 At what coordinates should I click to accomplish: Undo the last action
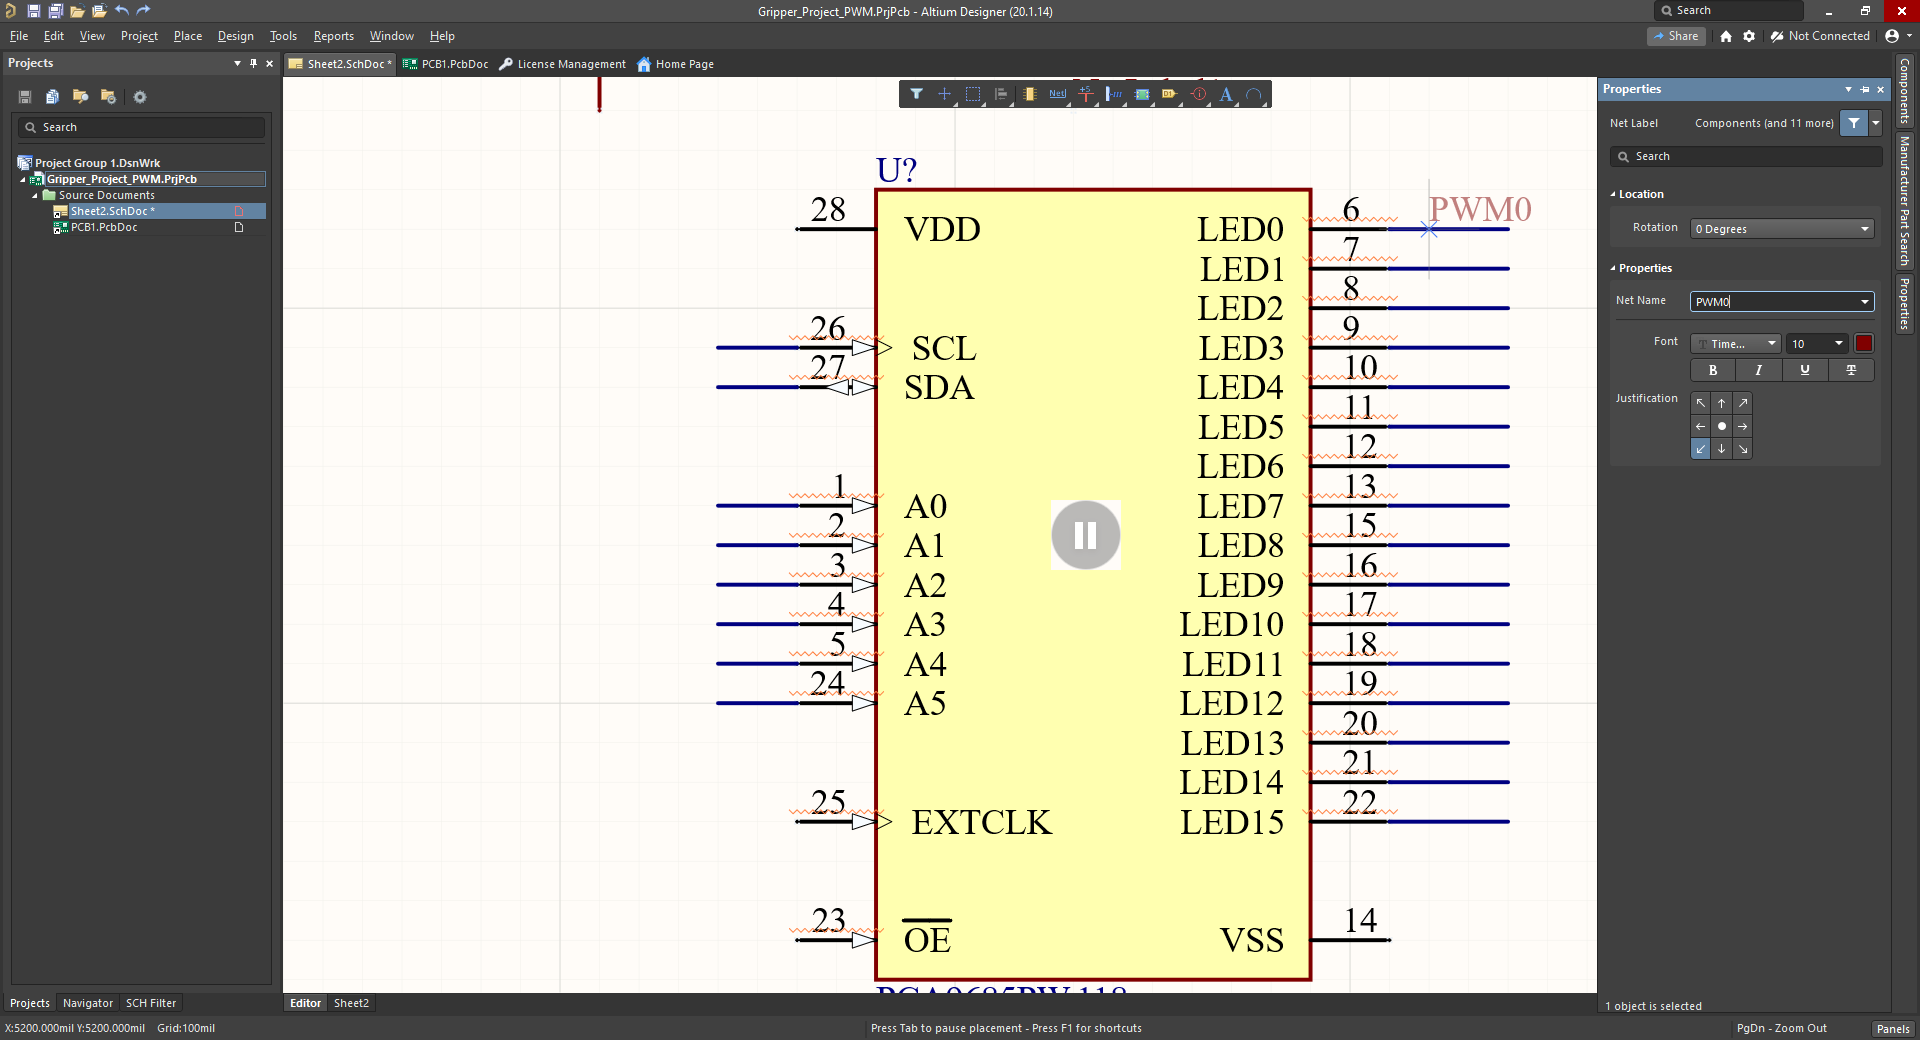[122, 11]
